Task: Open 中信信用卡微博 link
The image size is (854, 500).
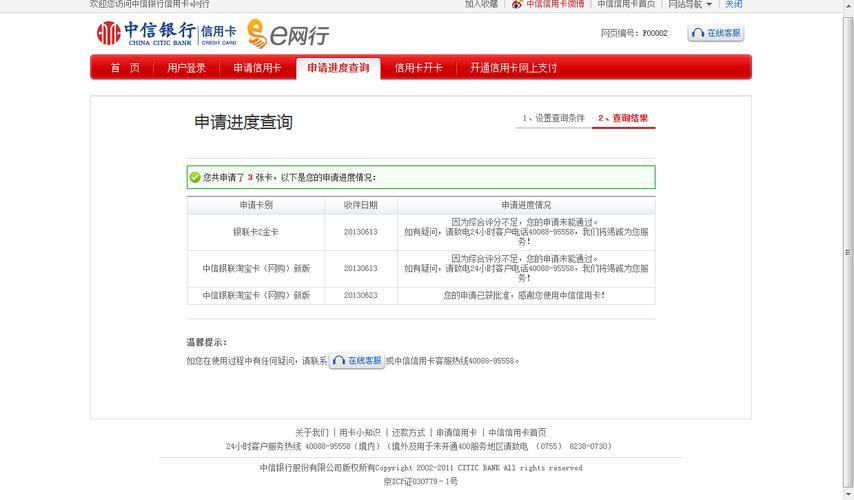Action: 555,4
